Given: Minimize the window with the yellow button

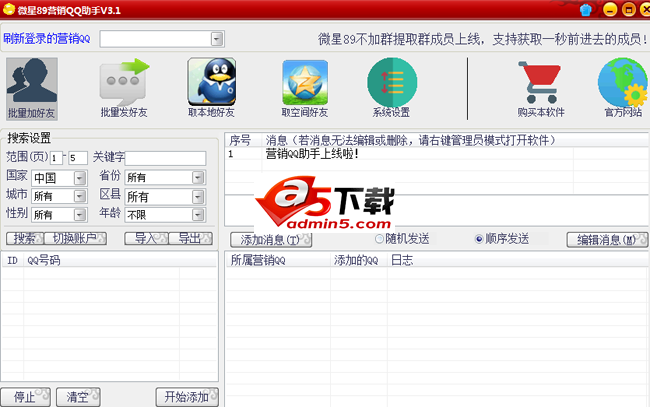Looking at the screenshot, I should point(610,10).
